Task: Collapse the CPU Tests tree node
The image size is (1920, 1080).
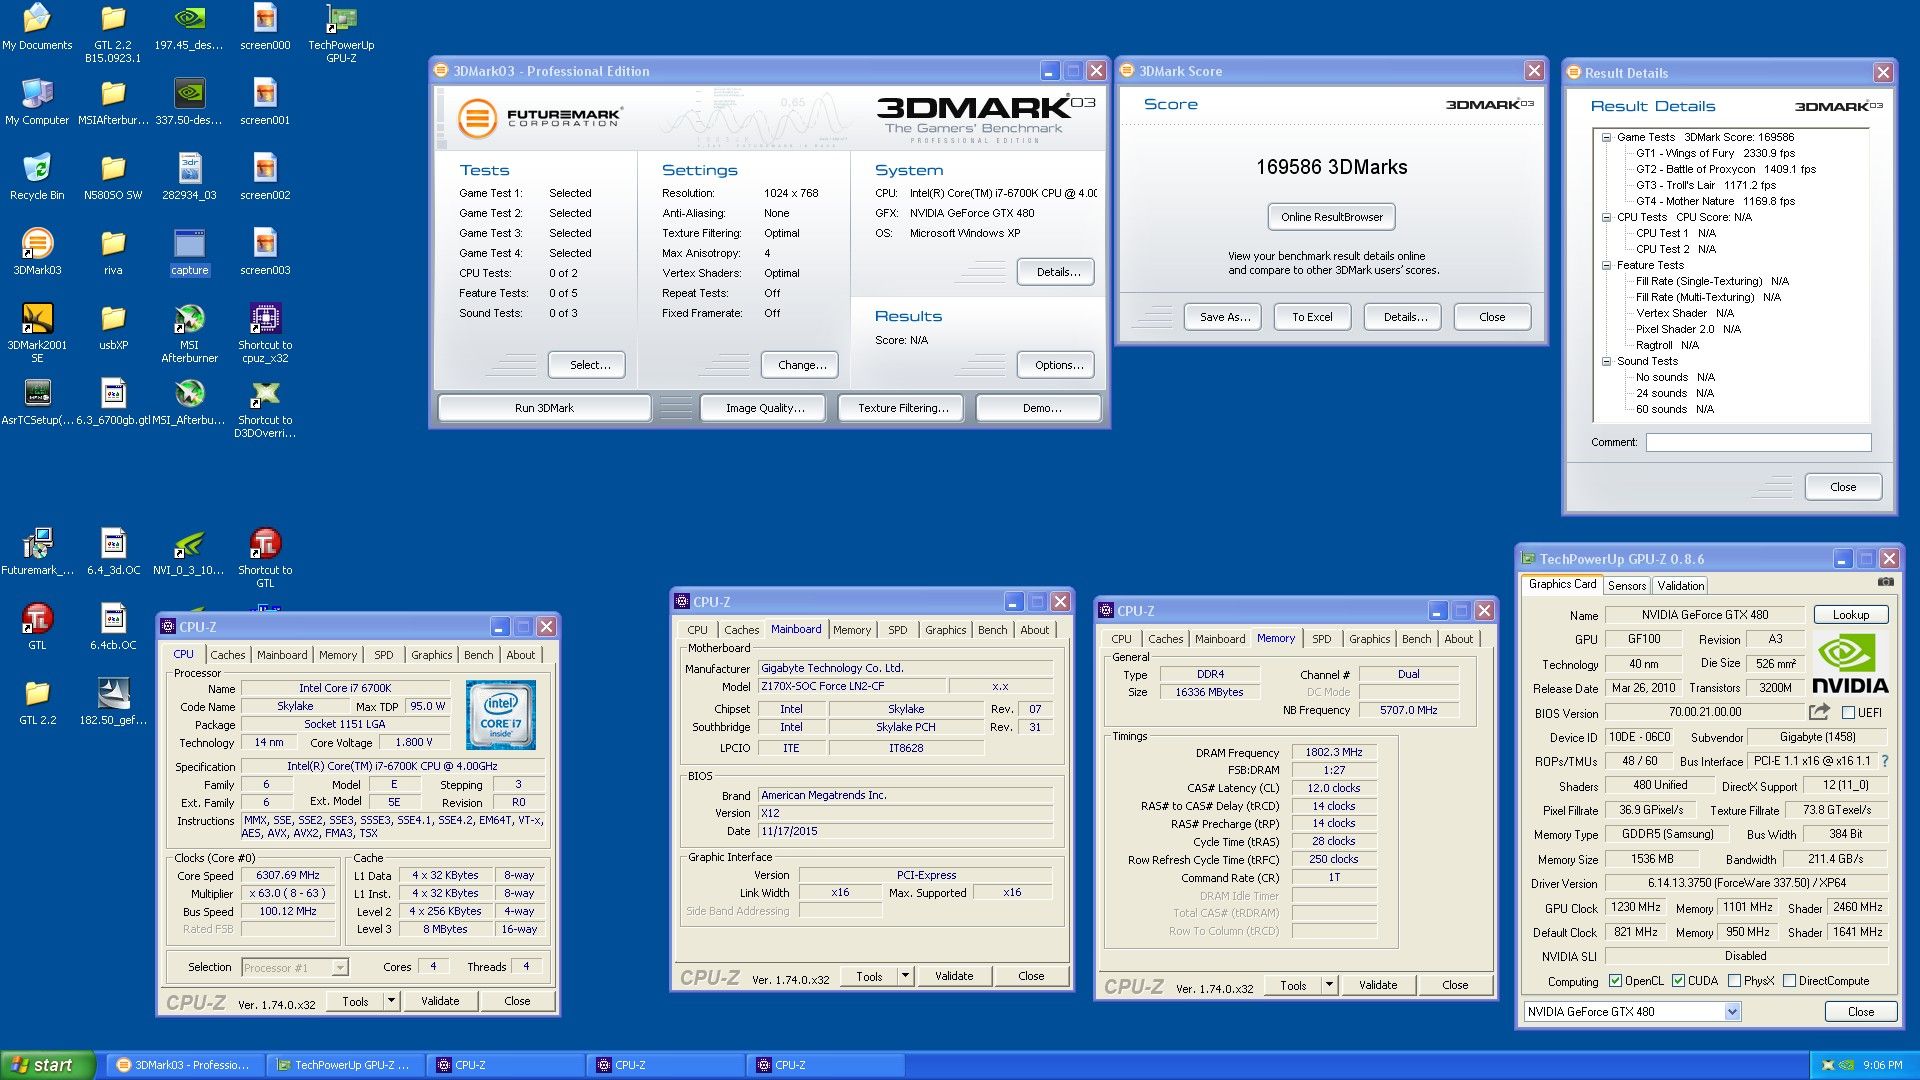Action: (1606, 217)
